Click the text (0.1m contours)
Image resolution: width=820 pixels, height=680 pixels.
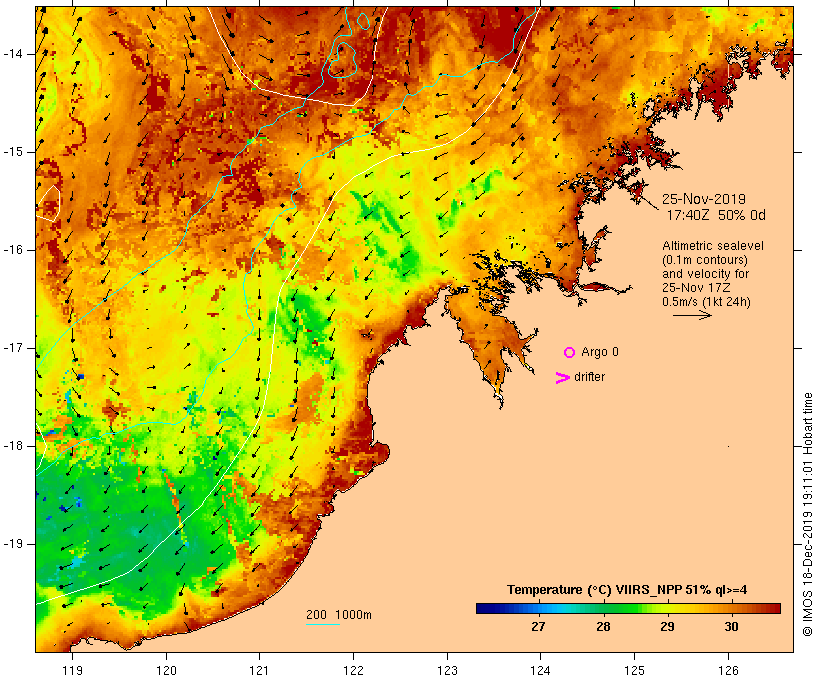[705, 260]
